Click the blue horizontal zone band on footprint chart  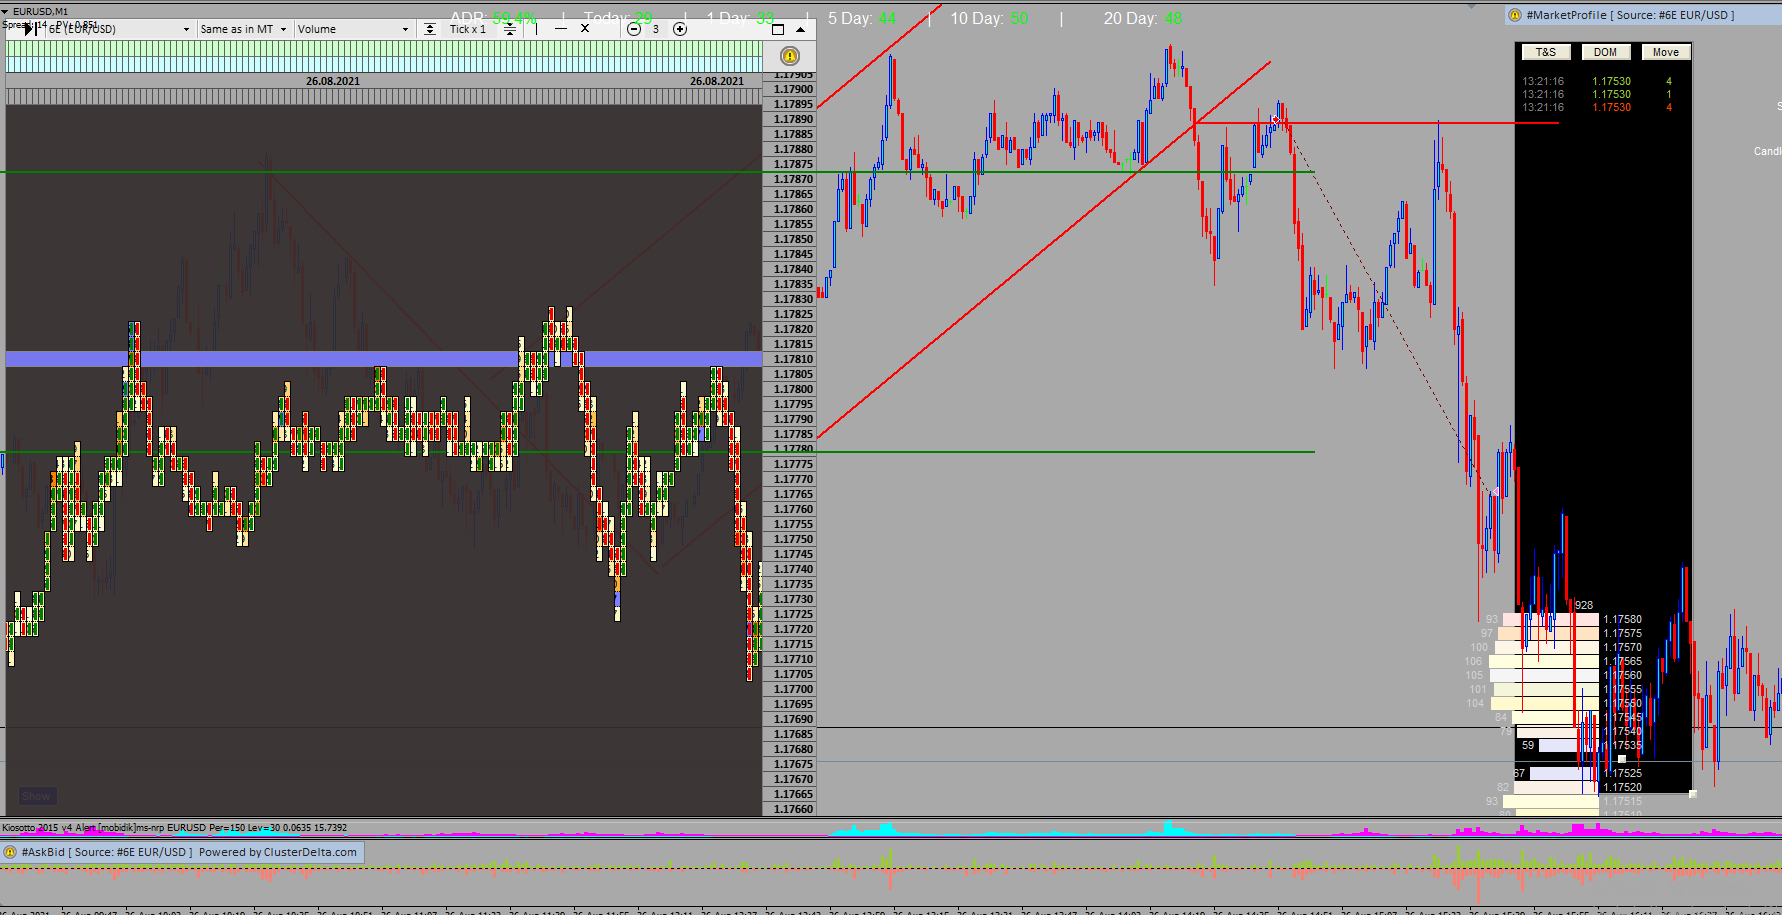pyautogui.click(x=384, y=359)
